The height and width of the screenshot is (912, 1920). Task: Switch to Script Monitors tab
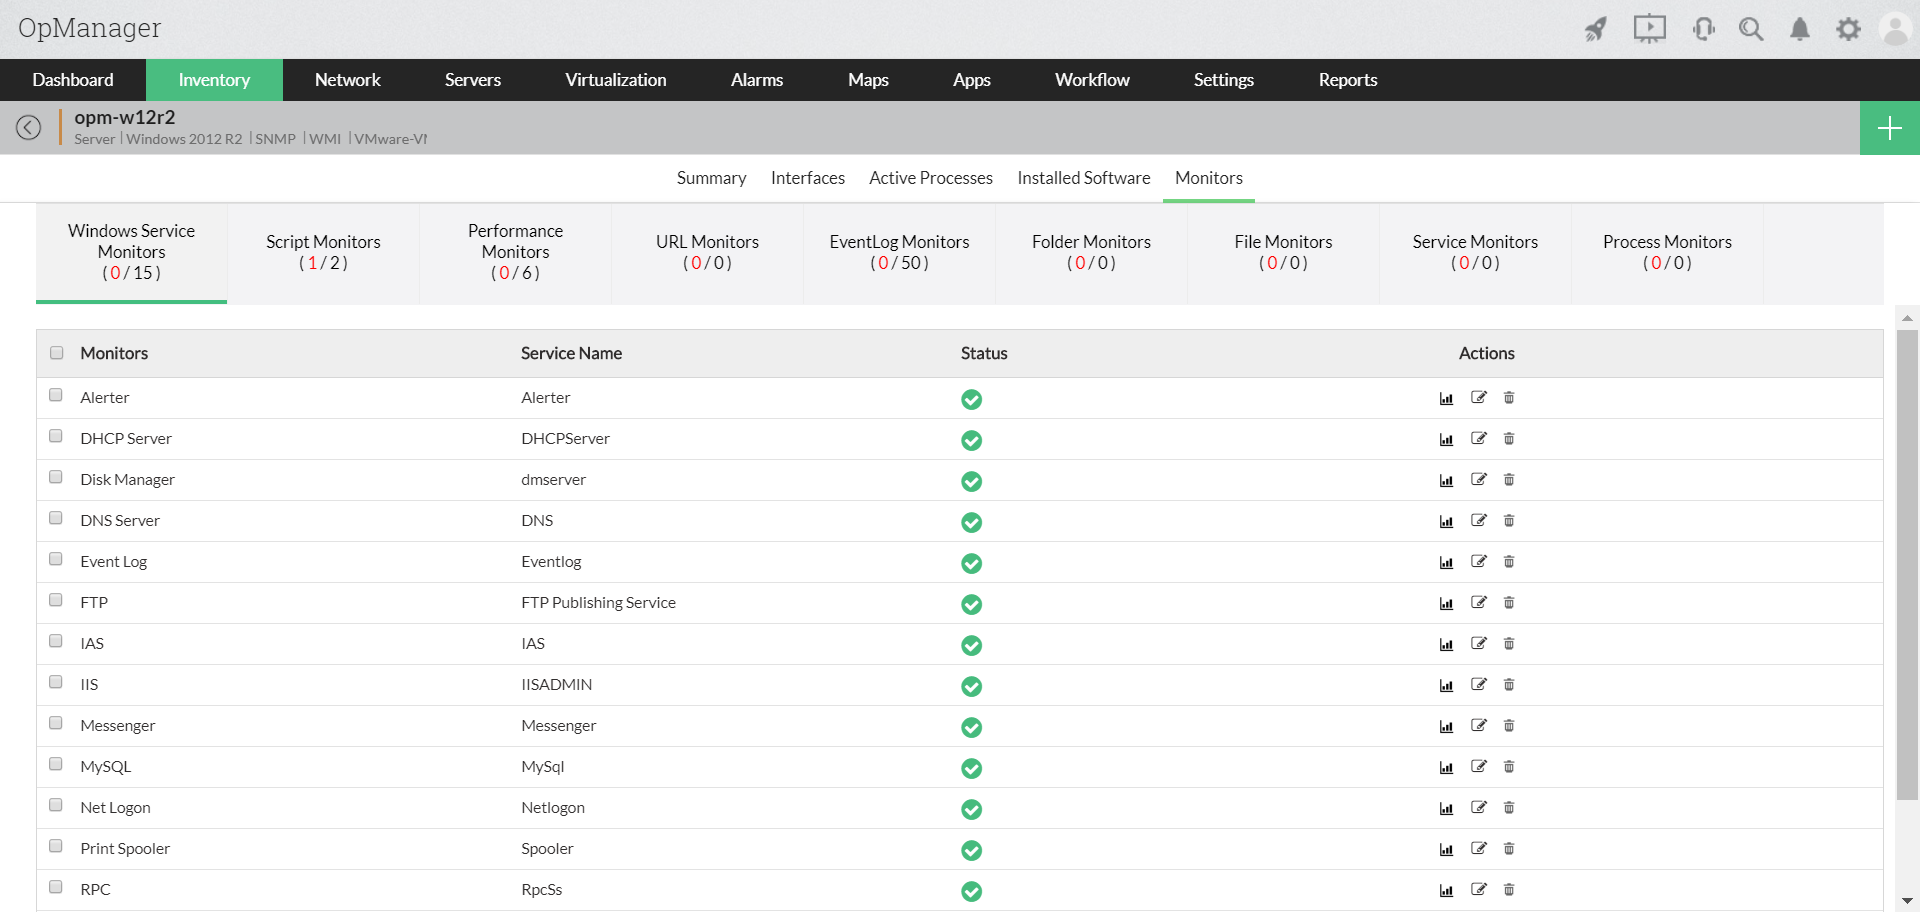(x=323, y=252)
